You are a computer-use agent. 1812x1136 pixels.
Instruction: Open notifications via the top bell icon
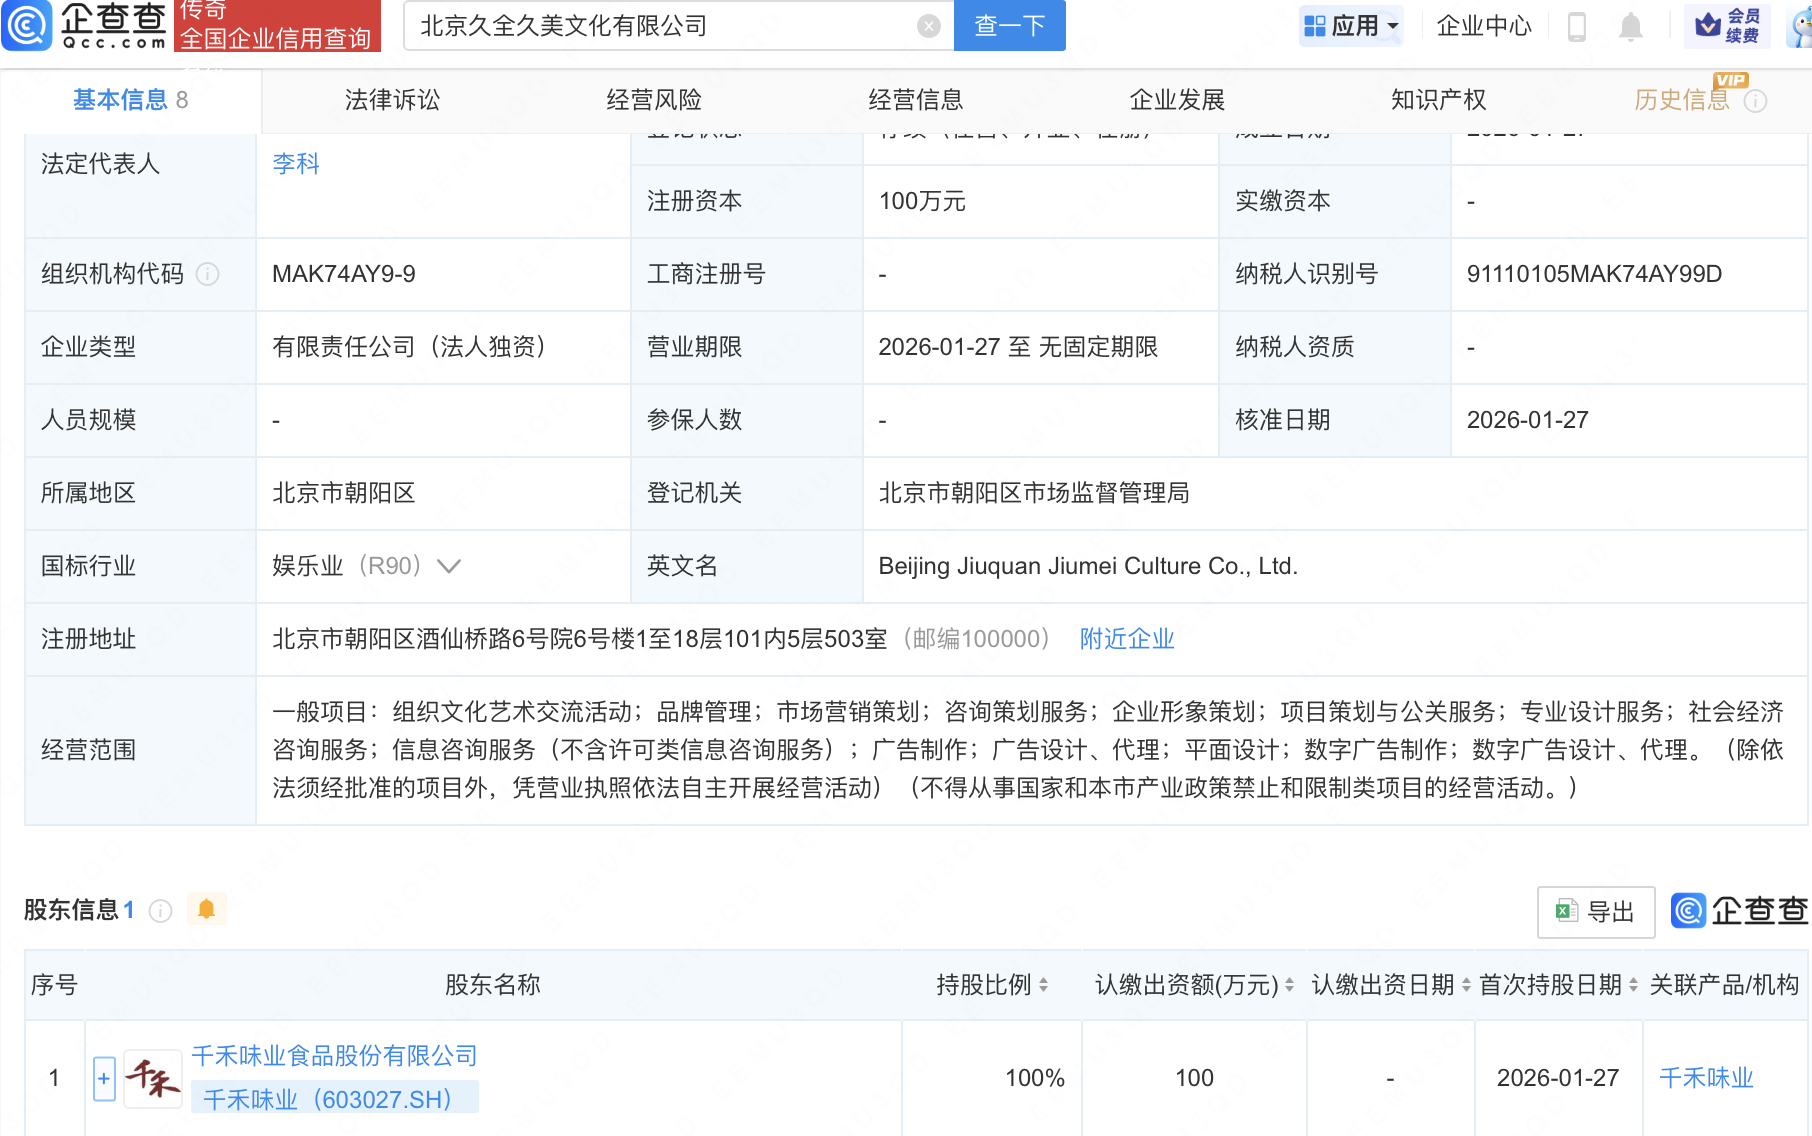pos(1630,27)
